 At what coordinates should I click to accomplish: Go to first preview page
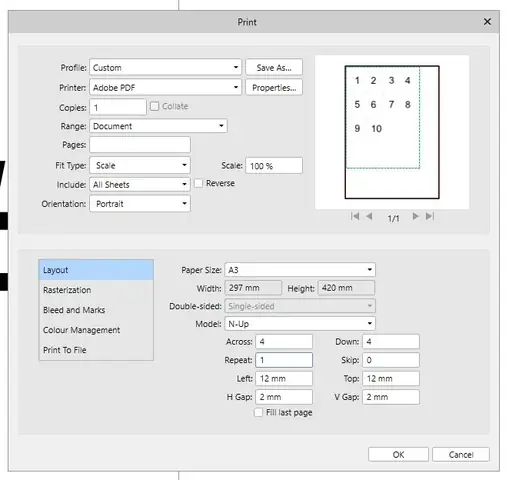tap(355, 217)
